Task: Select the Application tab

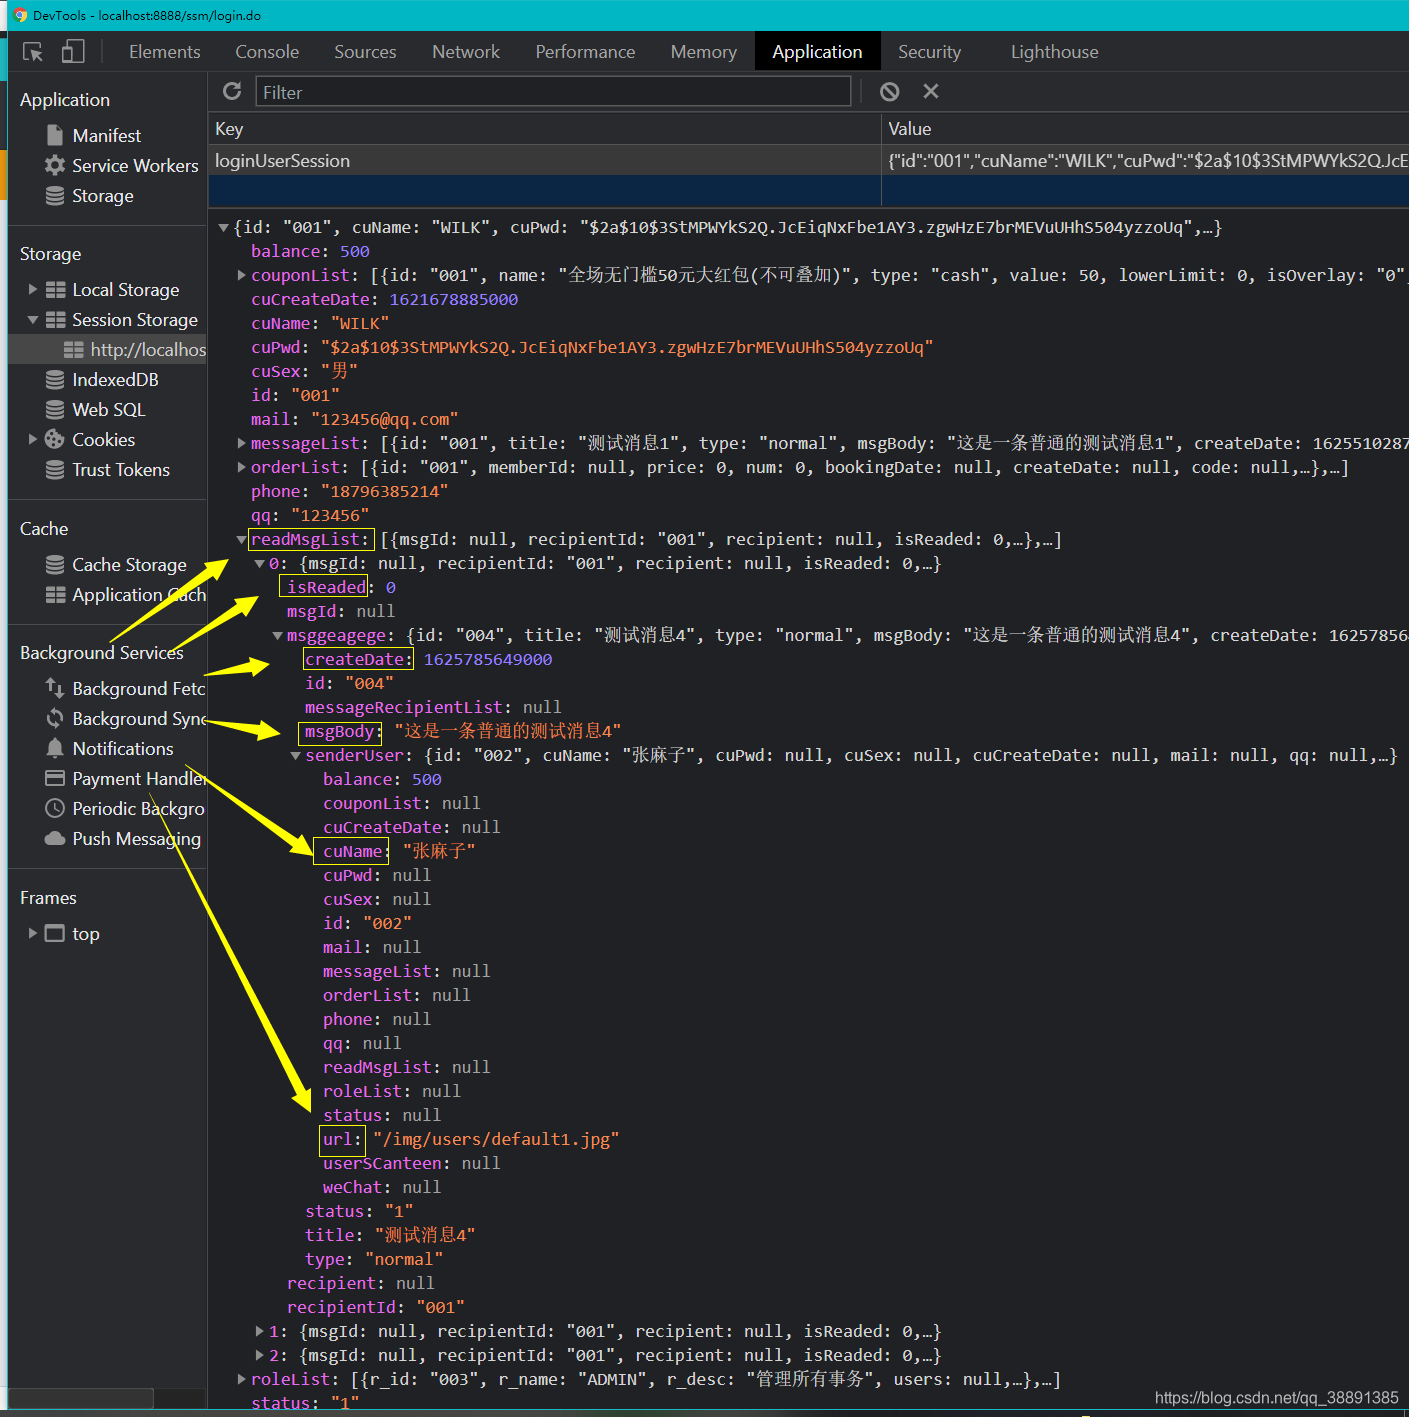Action: [x=817, y=52]
